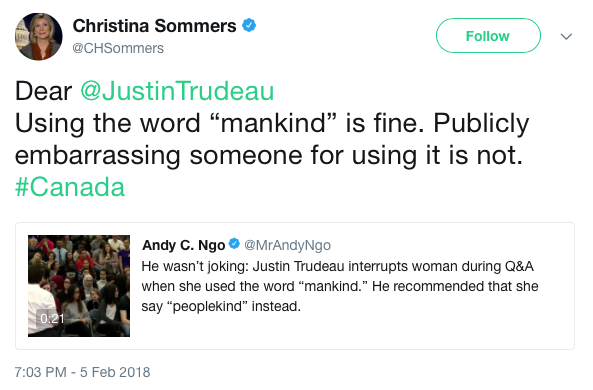Open Christina Sommers' profile picture
Image resolution: width=593 pixels, height=390 pixels.
(39, 37)
